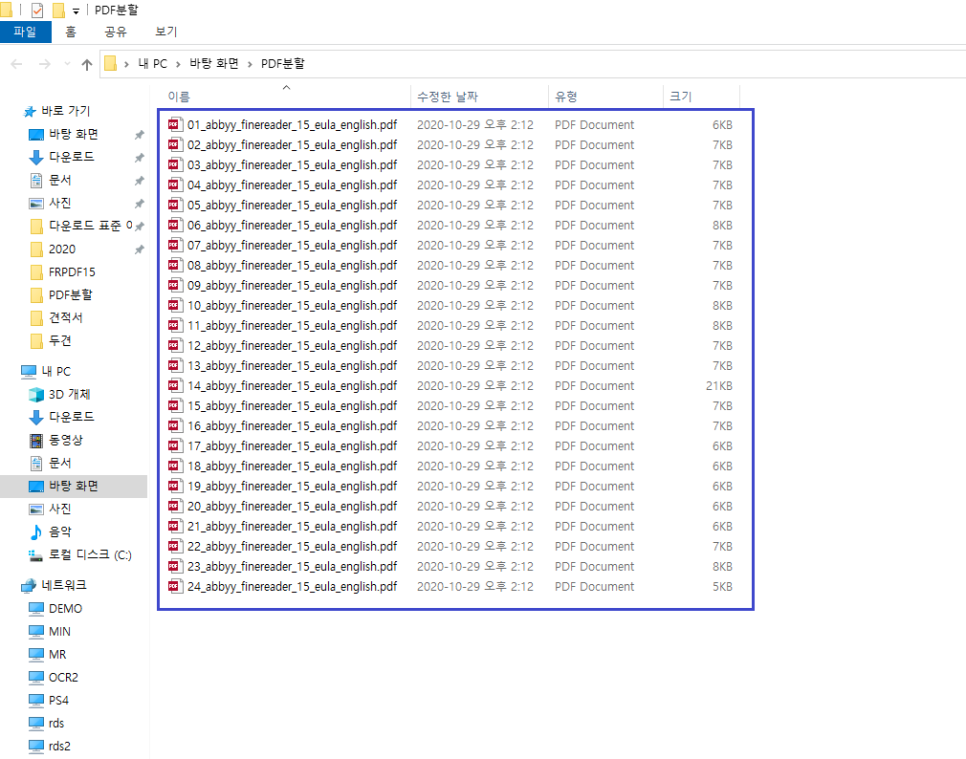Open 3D 개체 under 내 PC

tap(69, 394)
